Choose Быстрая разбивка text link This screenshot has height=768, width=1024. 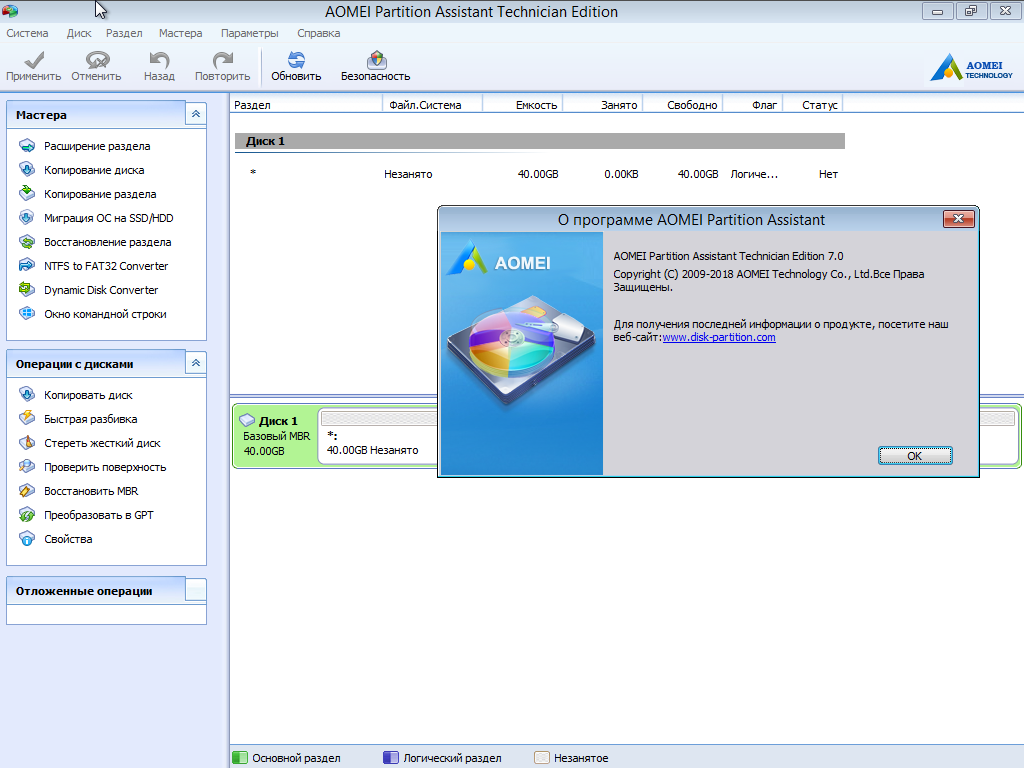91,419
